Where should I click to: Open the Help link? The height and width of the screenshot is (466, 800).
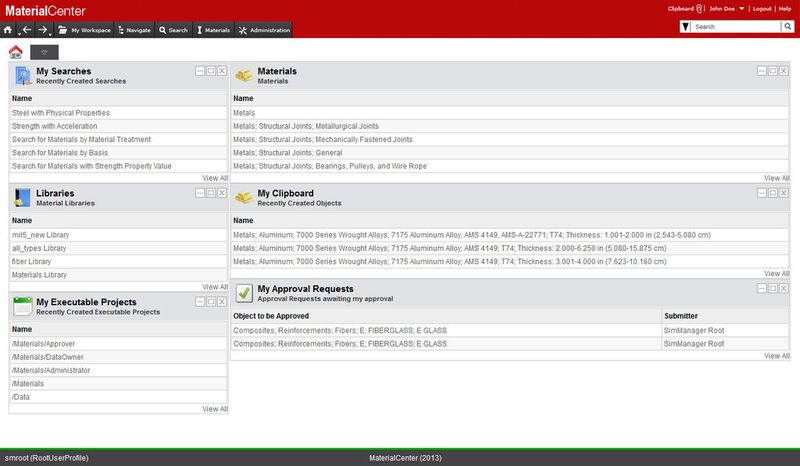pyautogui.click(x=785, y=9)
